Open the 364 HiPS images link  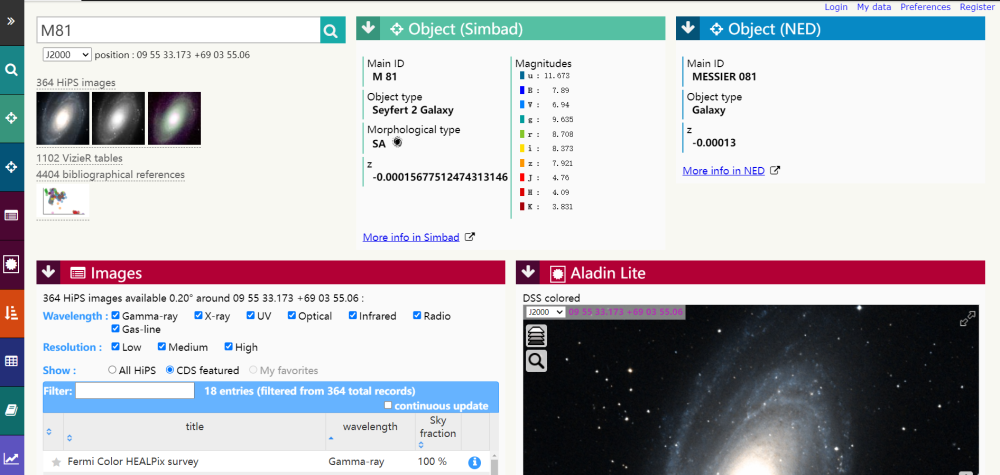(76, 82)
